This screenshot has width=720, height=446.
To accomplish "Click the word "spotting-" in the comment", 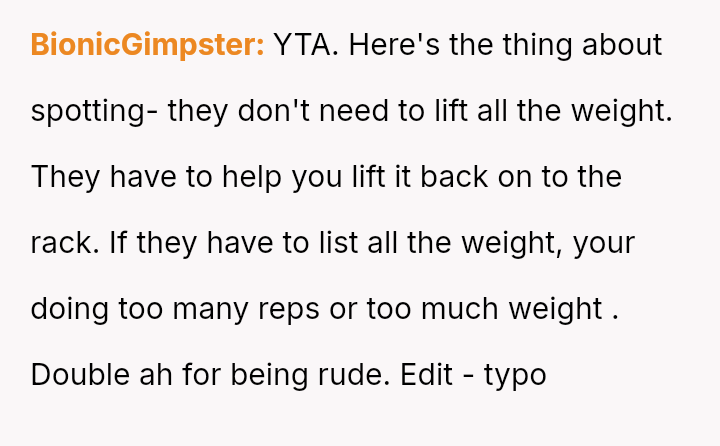I will 95,111.
